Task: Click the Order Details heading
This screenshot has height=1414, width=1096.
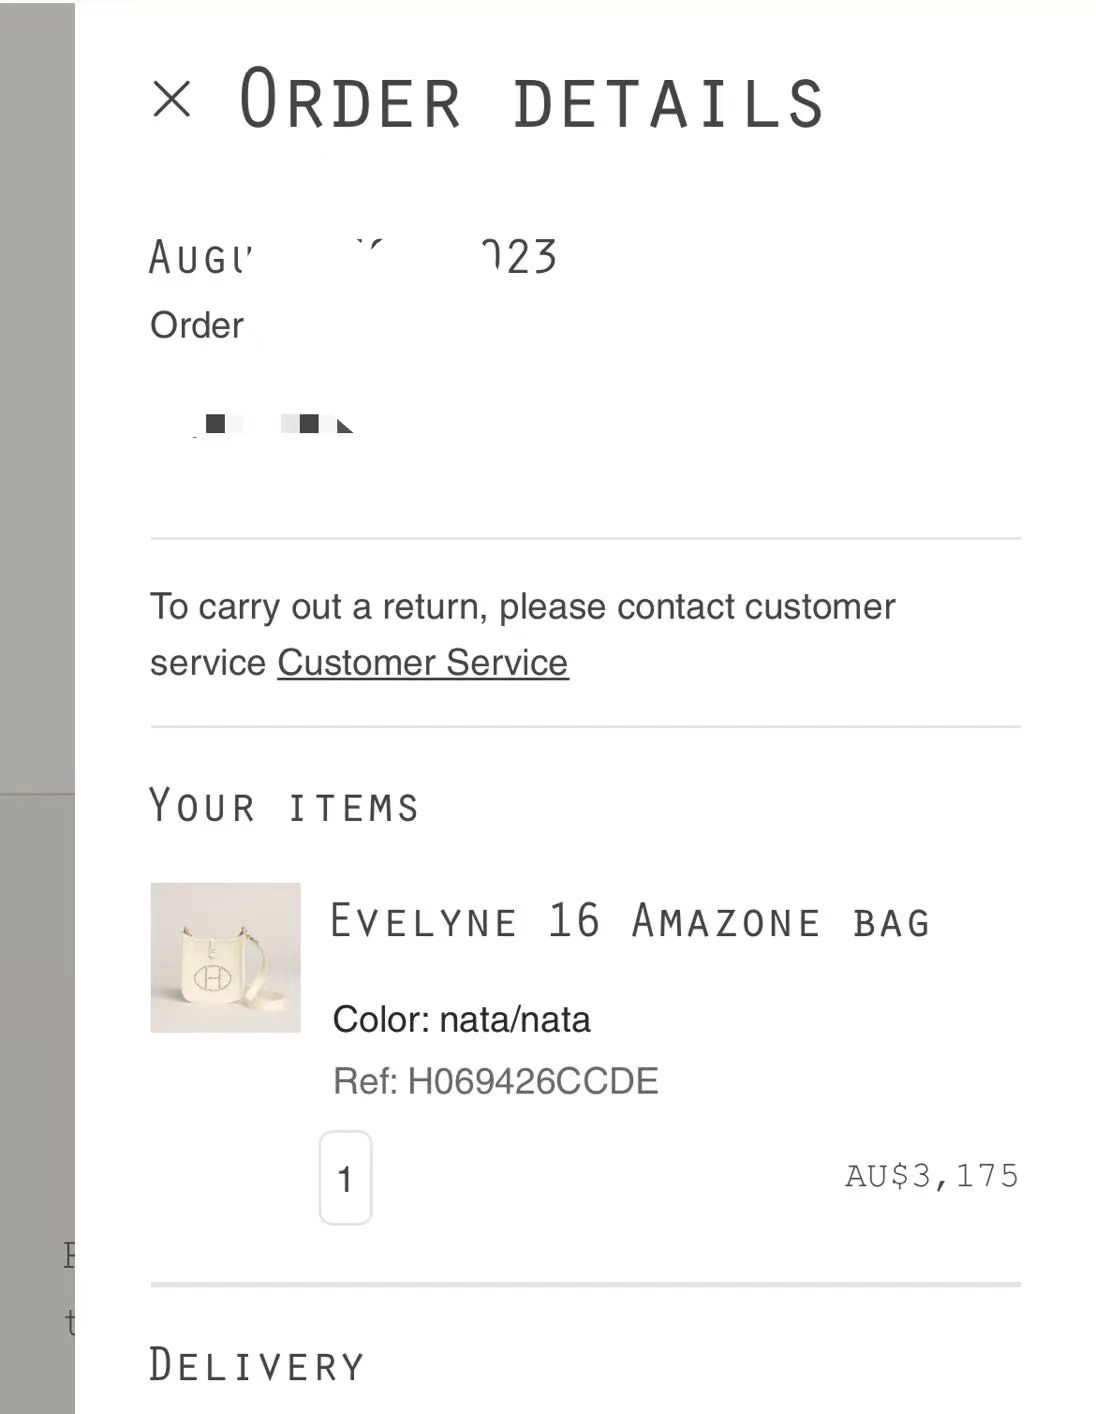Action: pos(531,100)
